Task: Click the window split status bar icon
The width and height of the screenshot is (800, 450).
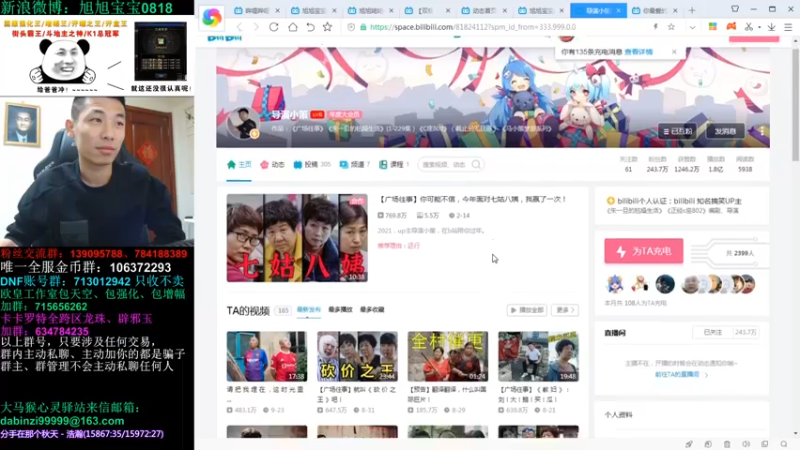Action: click(764, 444)
